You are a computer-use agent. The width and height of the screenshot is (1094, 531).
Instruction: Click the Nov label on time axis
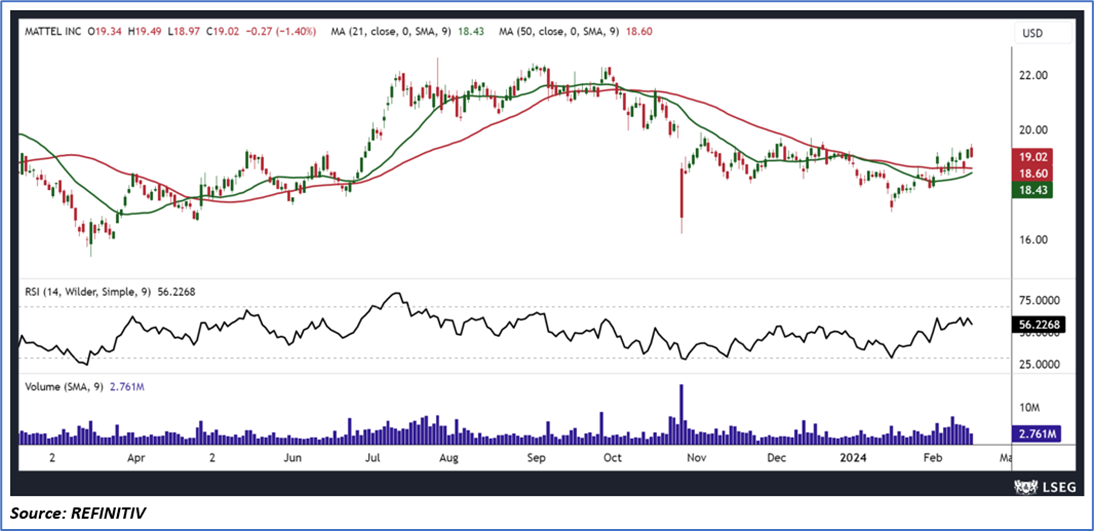[696, 458]
